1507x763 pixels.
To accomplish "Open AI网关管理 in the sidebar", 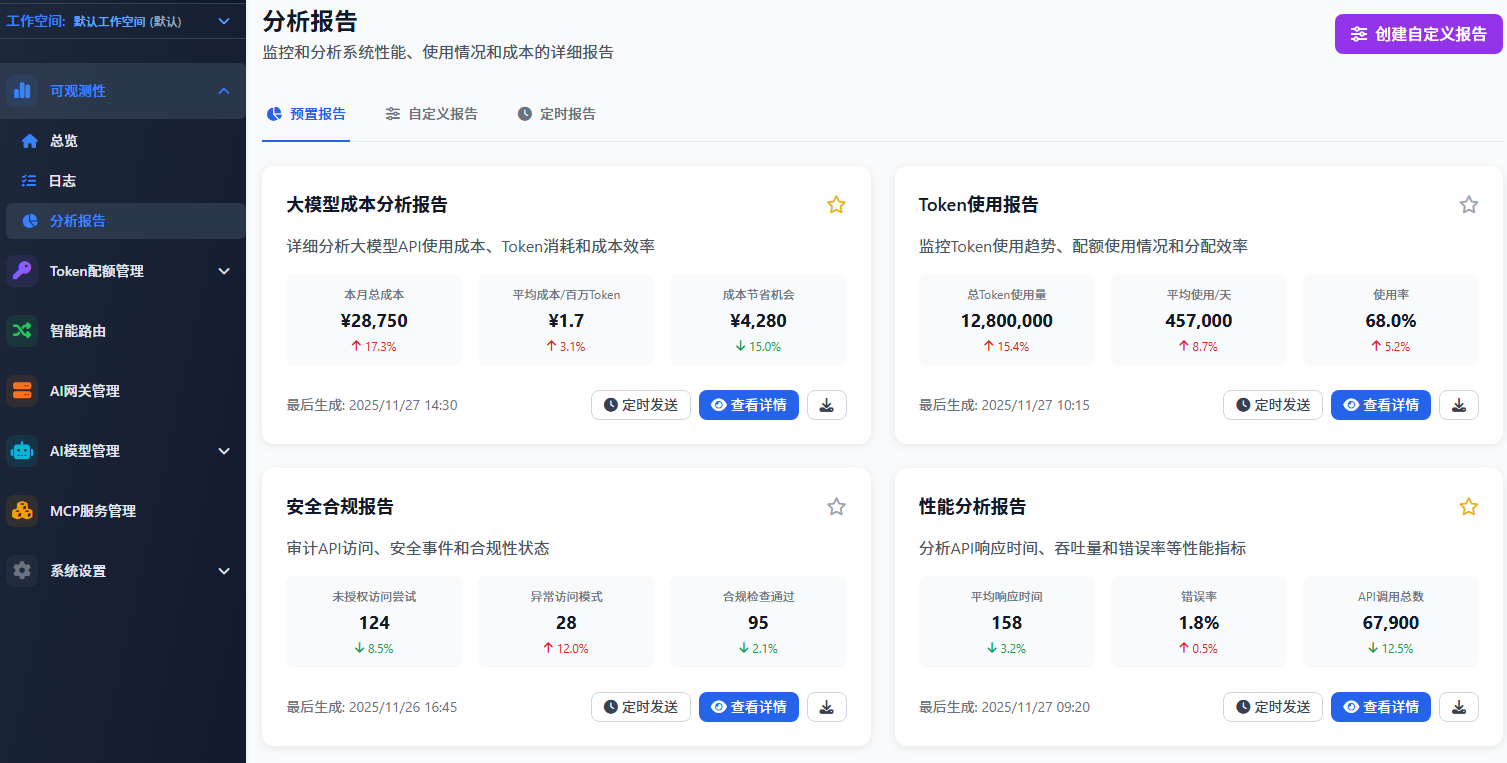I will [x=123, y=391].
